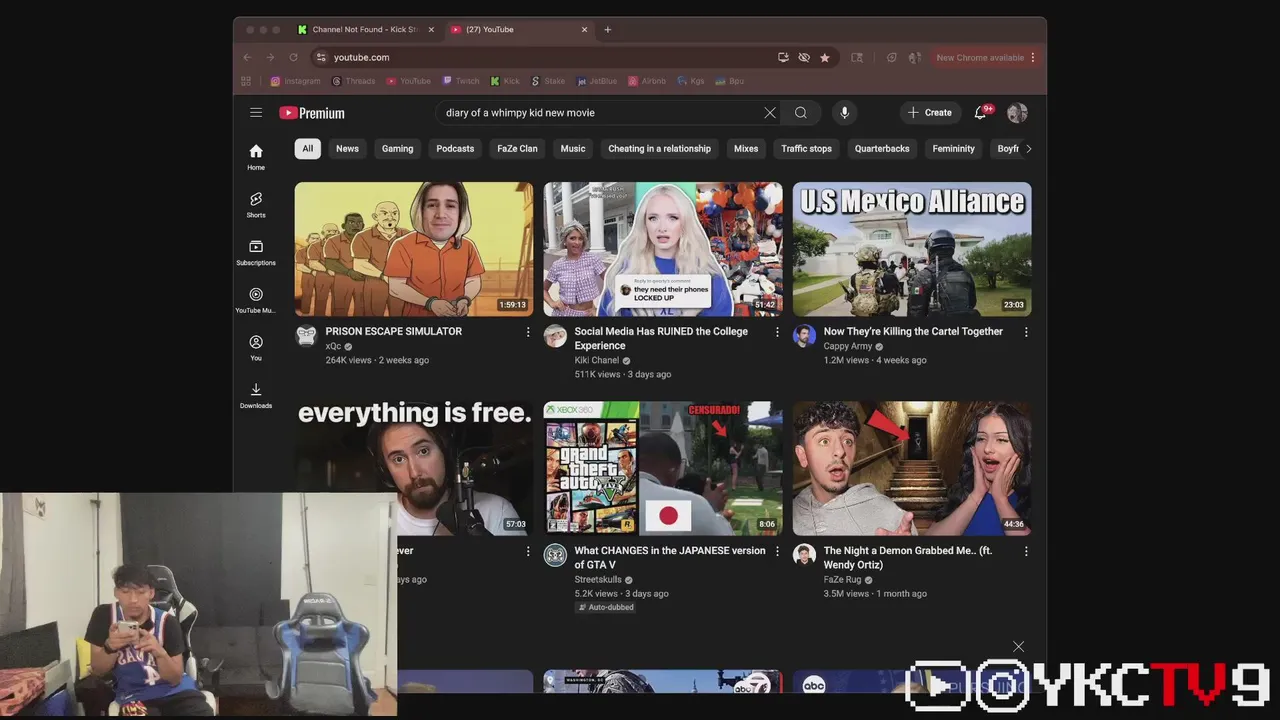Close the overlay with the X above watermark

coord(1018,647)
